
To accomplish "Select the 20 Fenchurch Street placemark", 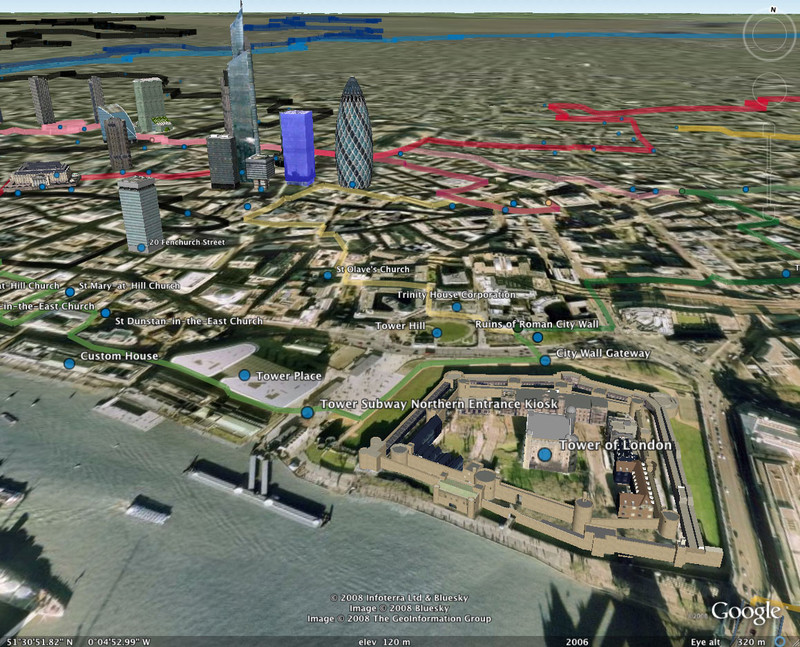I will [x=141, y=248].
